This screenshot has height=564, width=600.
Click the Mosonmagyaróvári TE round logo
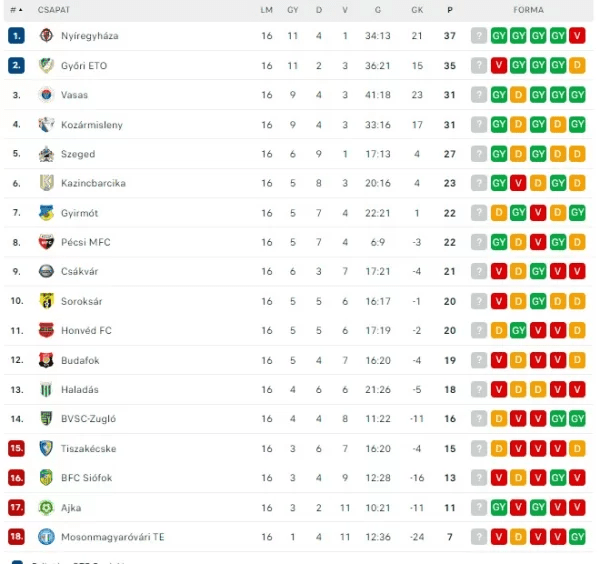(x=46, y=537)
